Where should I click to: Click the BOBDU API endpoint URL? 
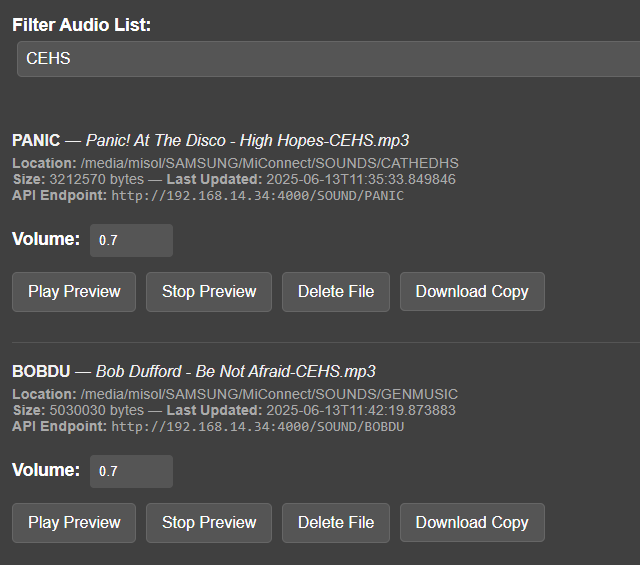(257, 427)
